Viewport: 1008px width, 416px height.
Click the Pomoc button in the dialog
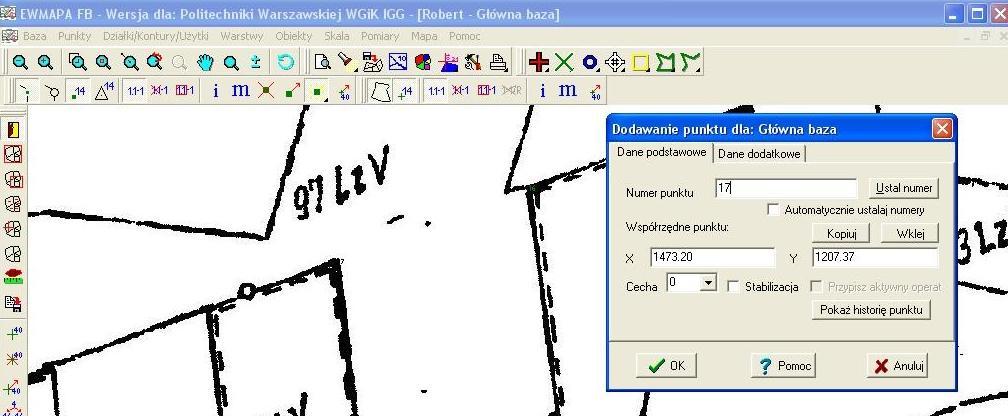click(x=783, y=366)
